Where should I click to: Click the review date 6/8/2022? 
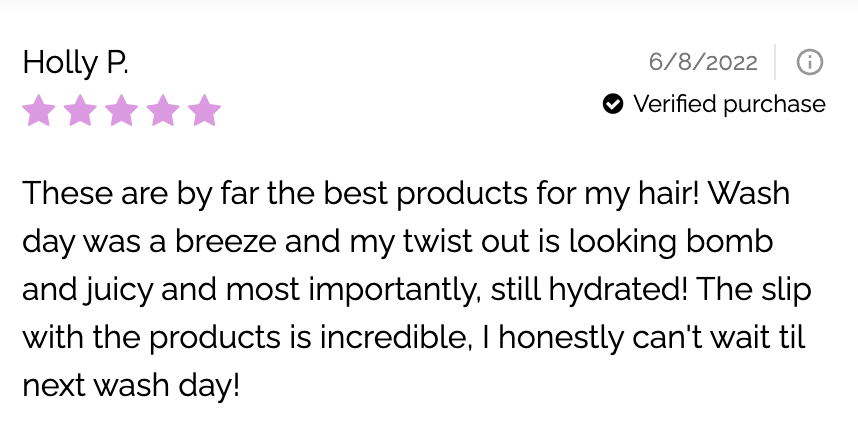coord(703,62)
